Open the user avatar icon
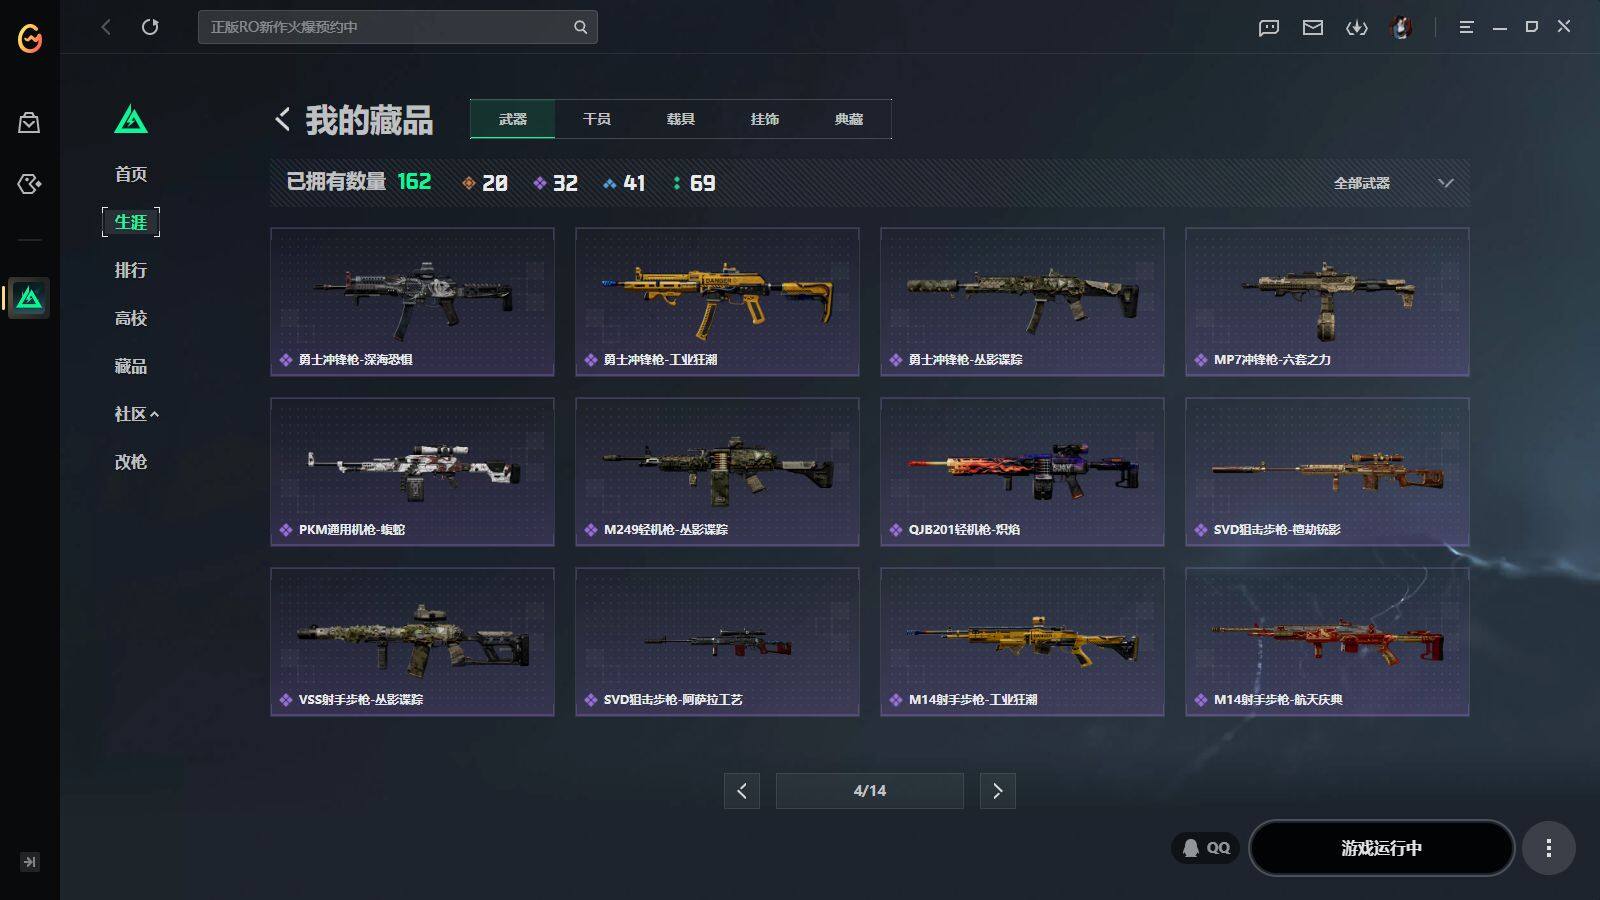The width and height of the screenshot is (1600, 900). point(1402,27)
